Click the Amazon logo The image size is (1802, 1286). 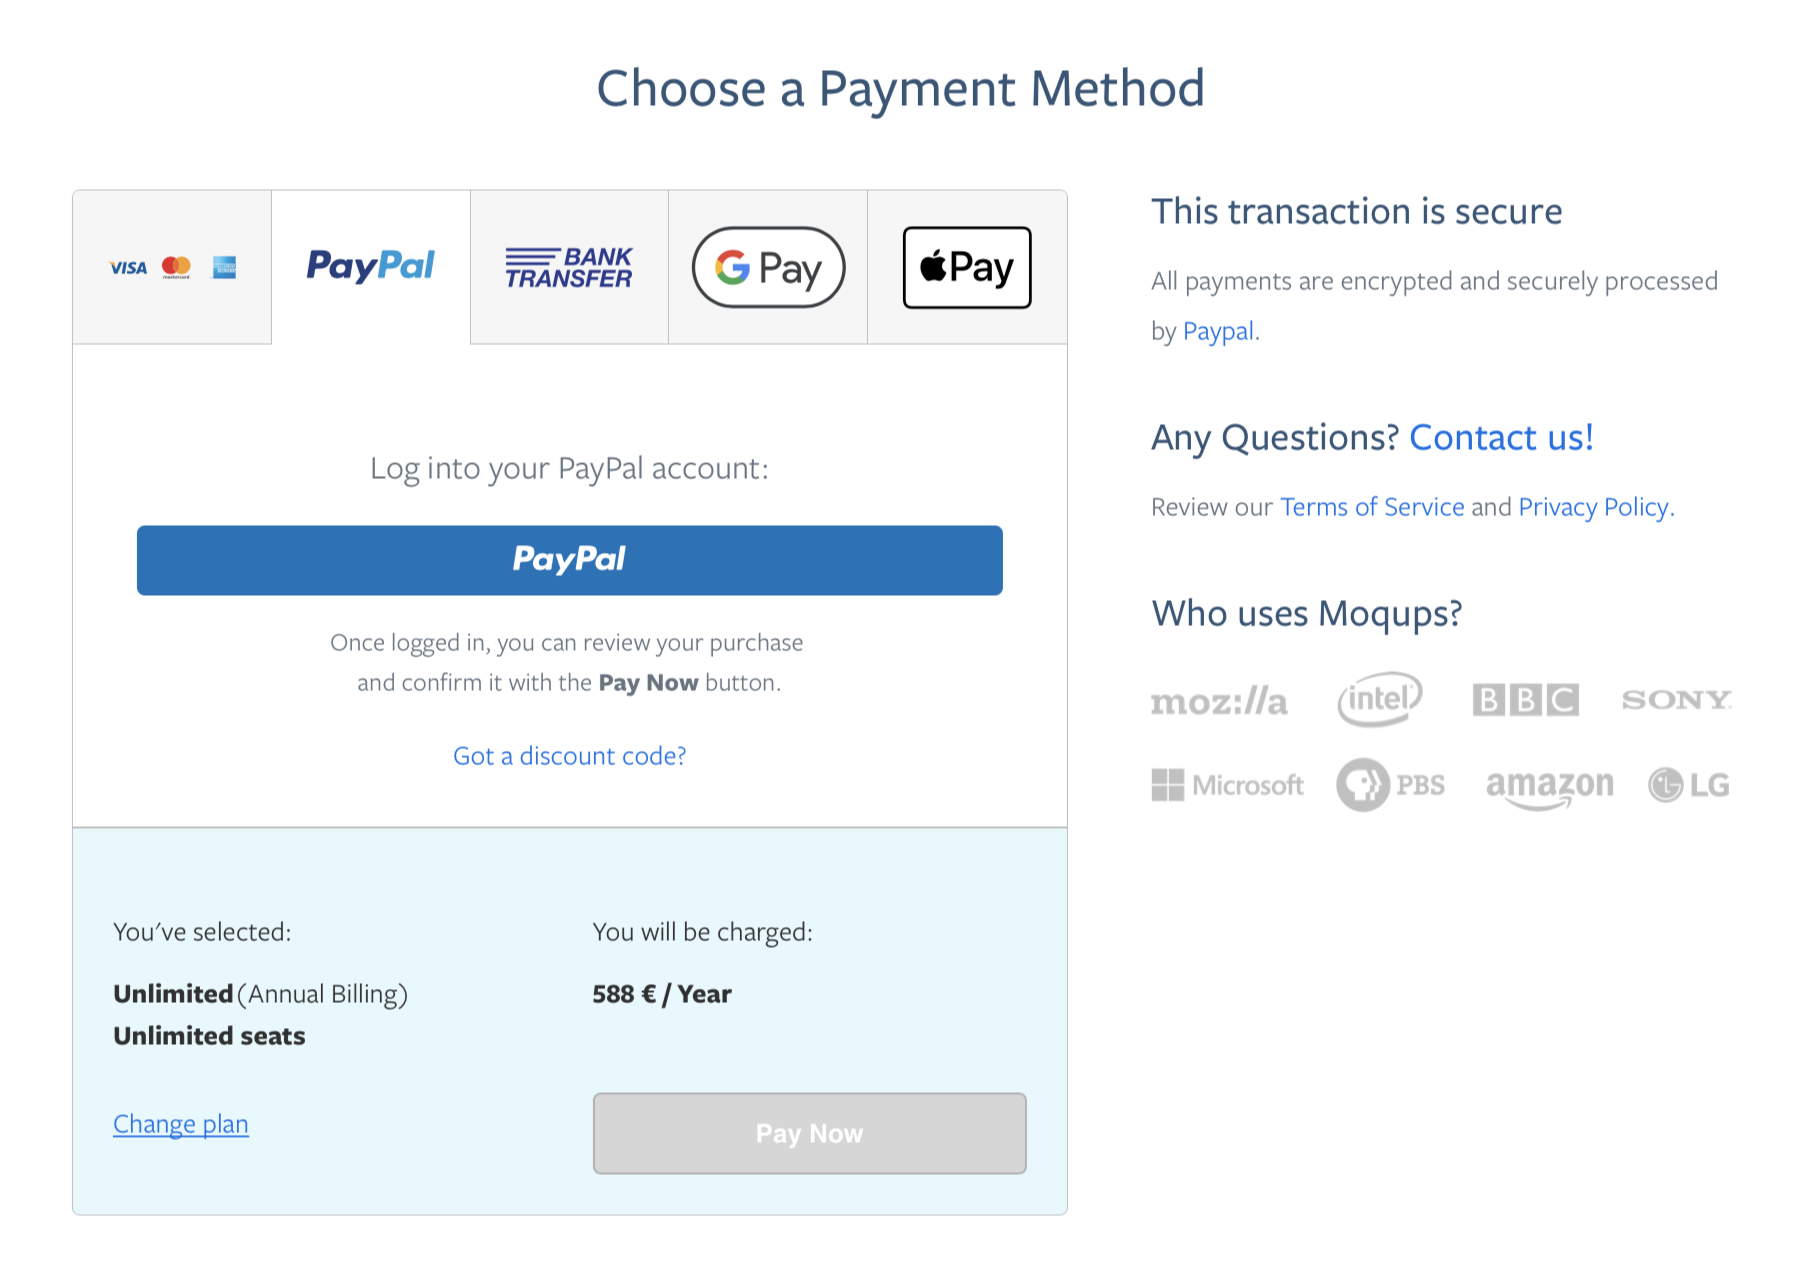tap(1549, 785)
